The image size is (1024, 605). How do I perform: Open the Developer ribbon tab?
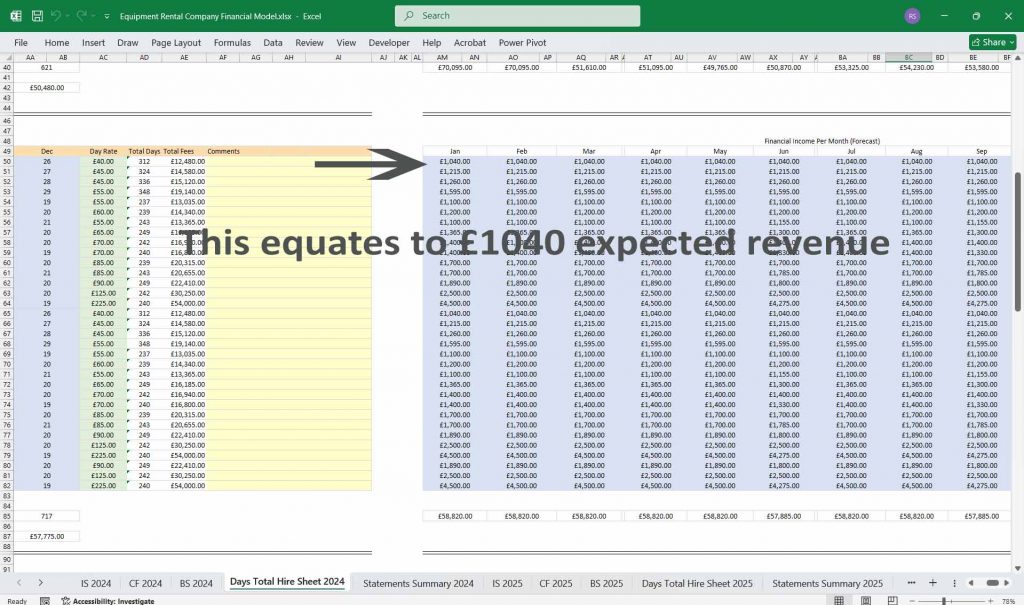pyautogui.click(x=388, y=42)
